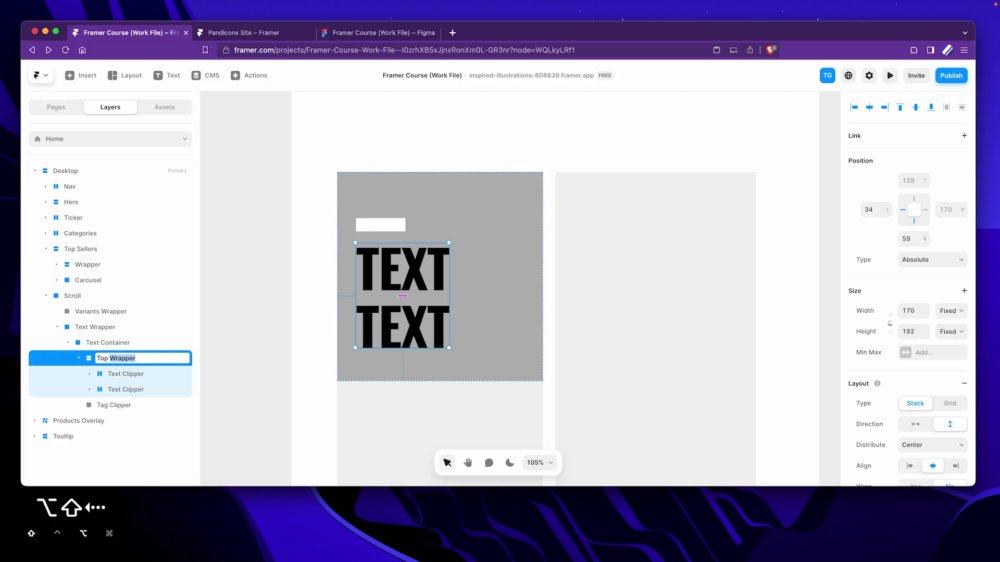1000x562 pixels.
Task: Open the Height Fixed dropdown
Action: pyautogui.click(x=951, y=332)
